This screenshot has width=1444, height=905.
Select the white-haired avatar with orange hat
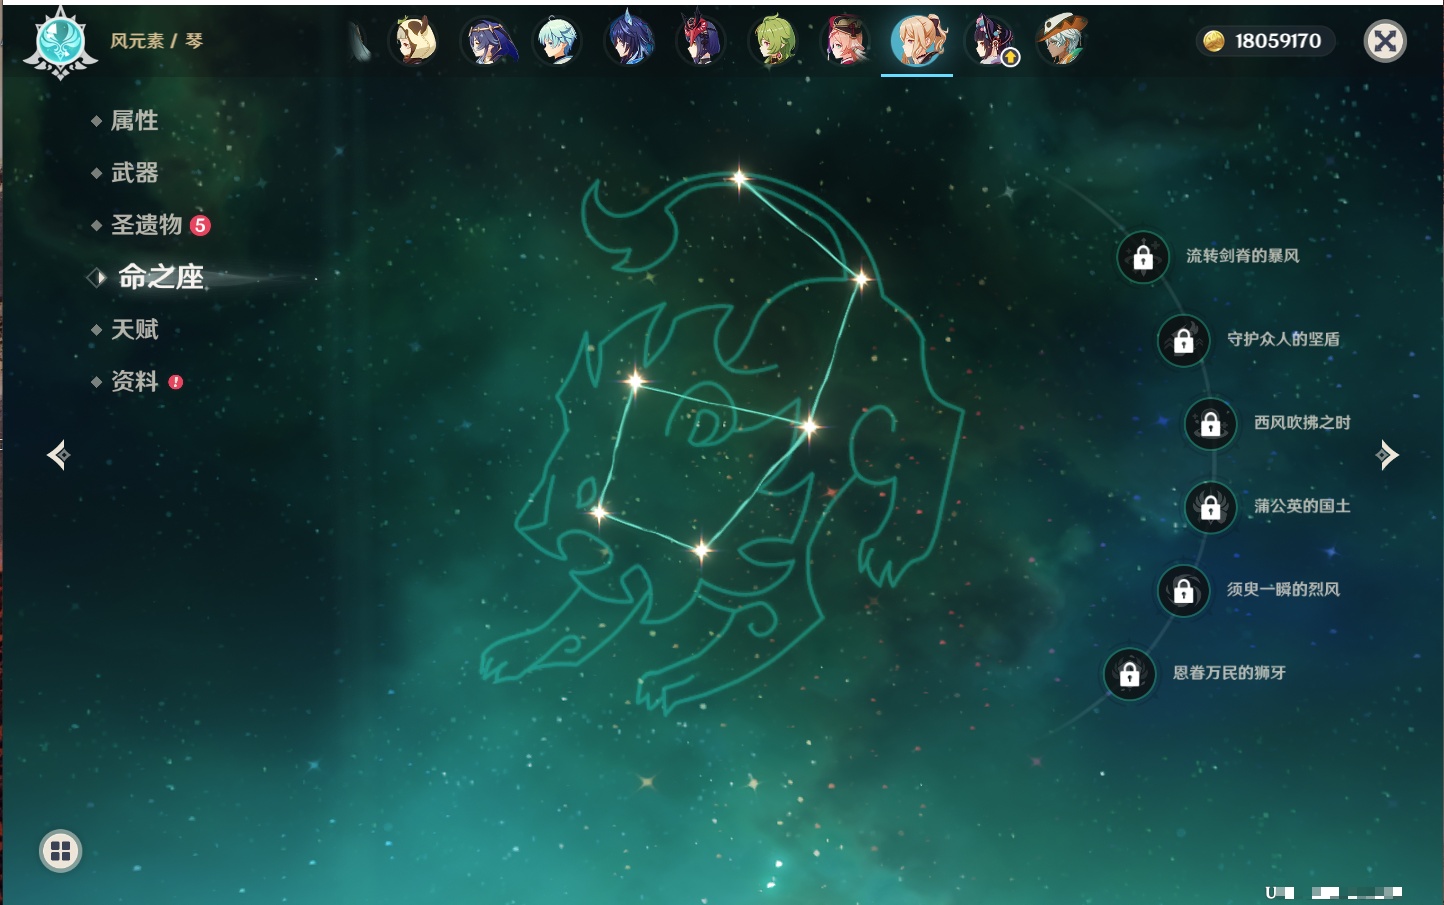(1060, 41)
